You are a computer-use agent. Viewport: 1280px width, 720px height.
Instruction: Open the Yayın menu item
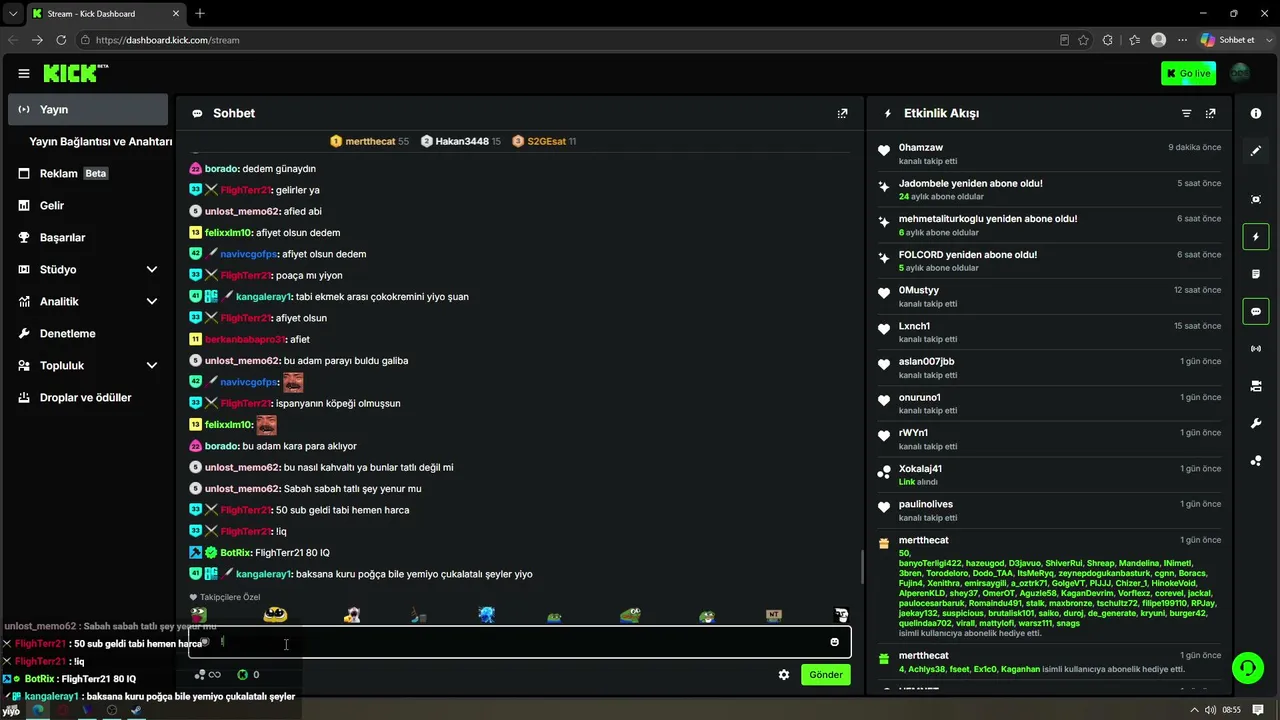click(88, 109)
